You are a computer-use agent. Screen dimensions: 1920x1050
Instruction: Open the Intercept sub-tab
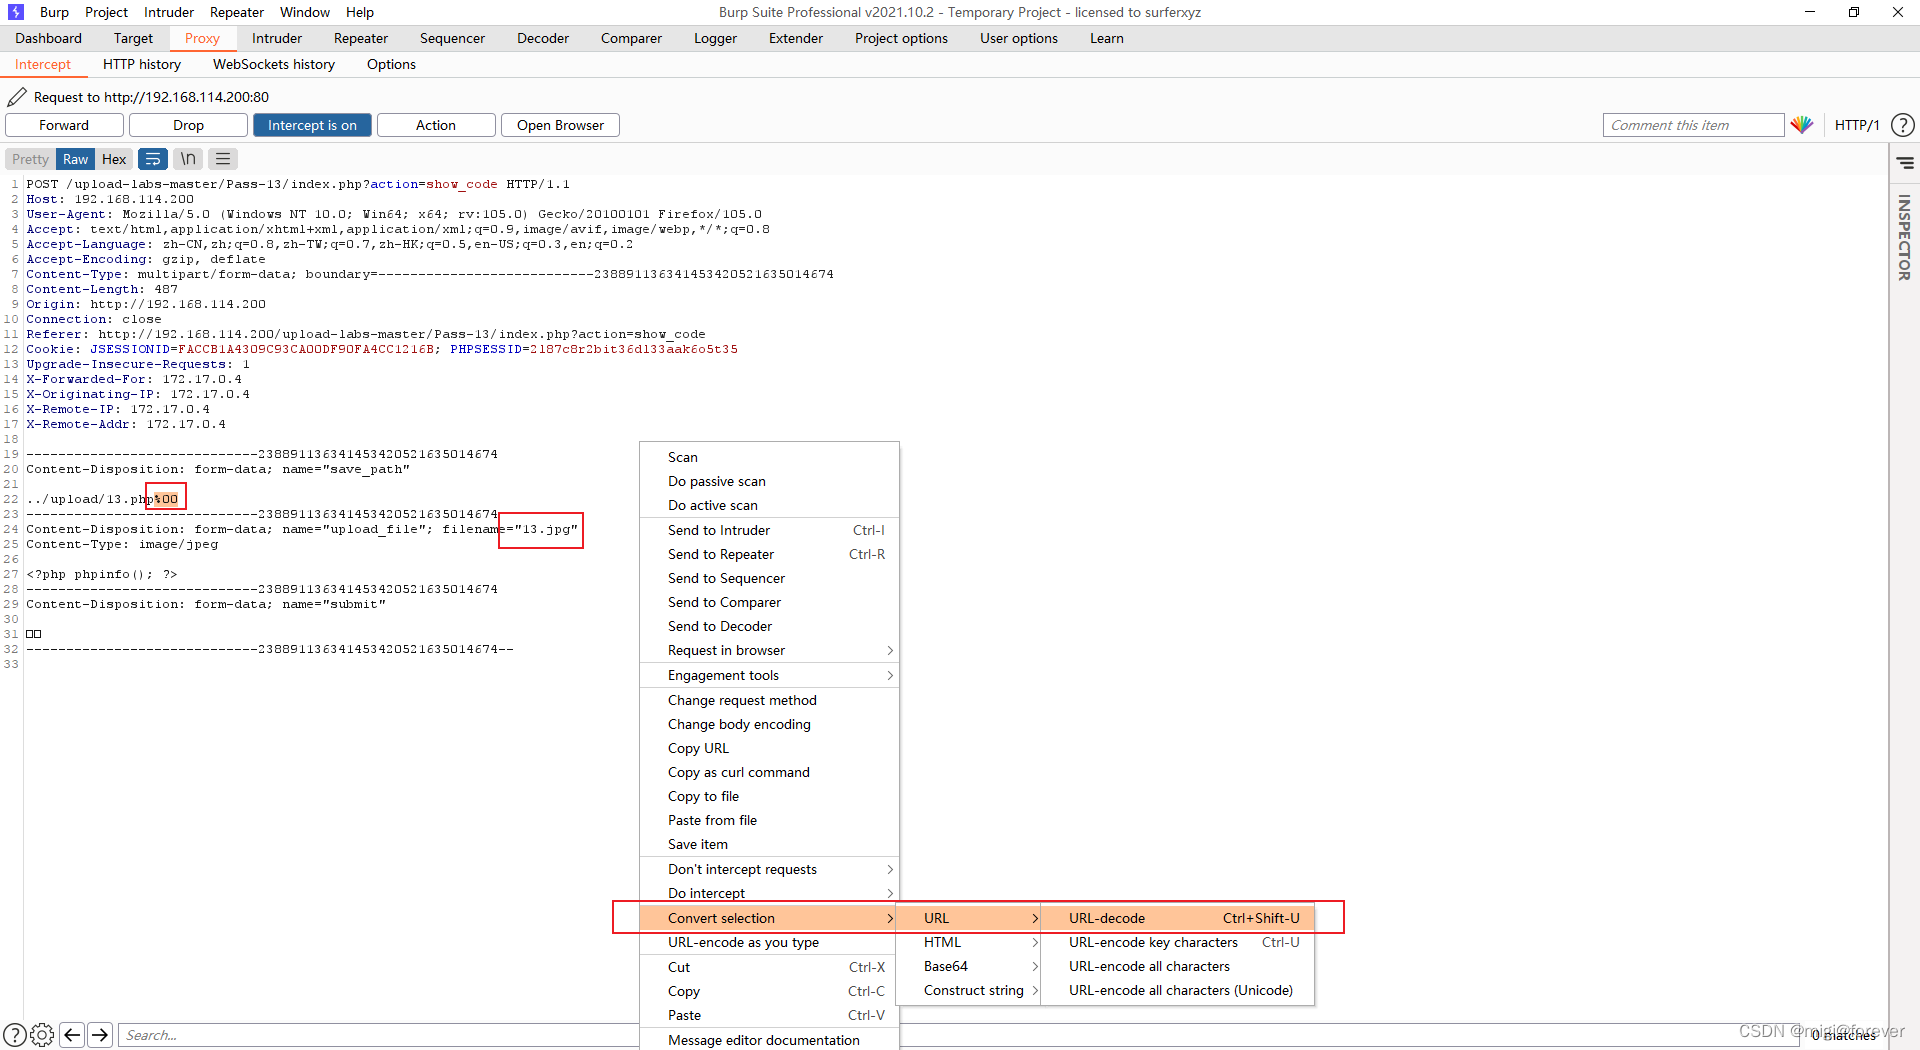(x=43, y=64)
